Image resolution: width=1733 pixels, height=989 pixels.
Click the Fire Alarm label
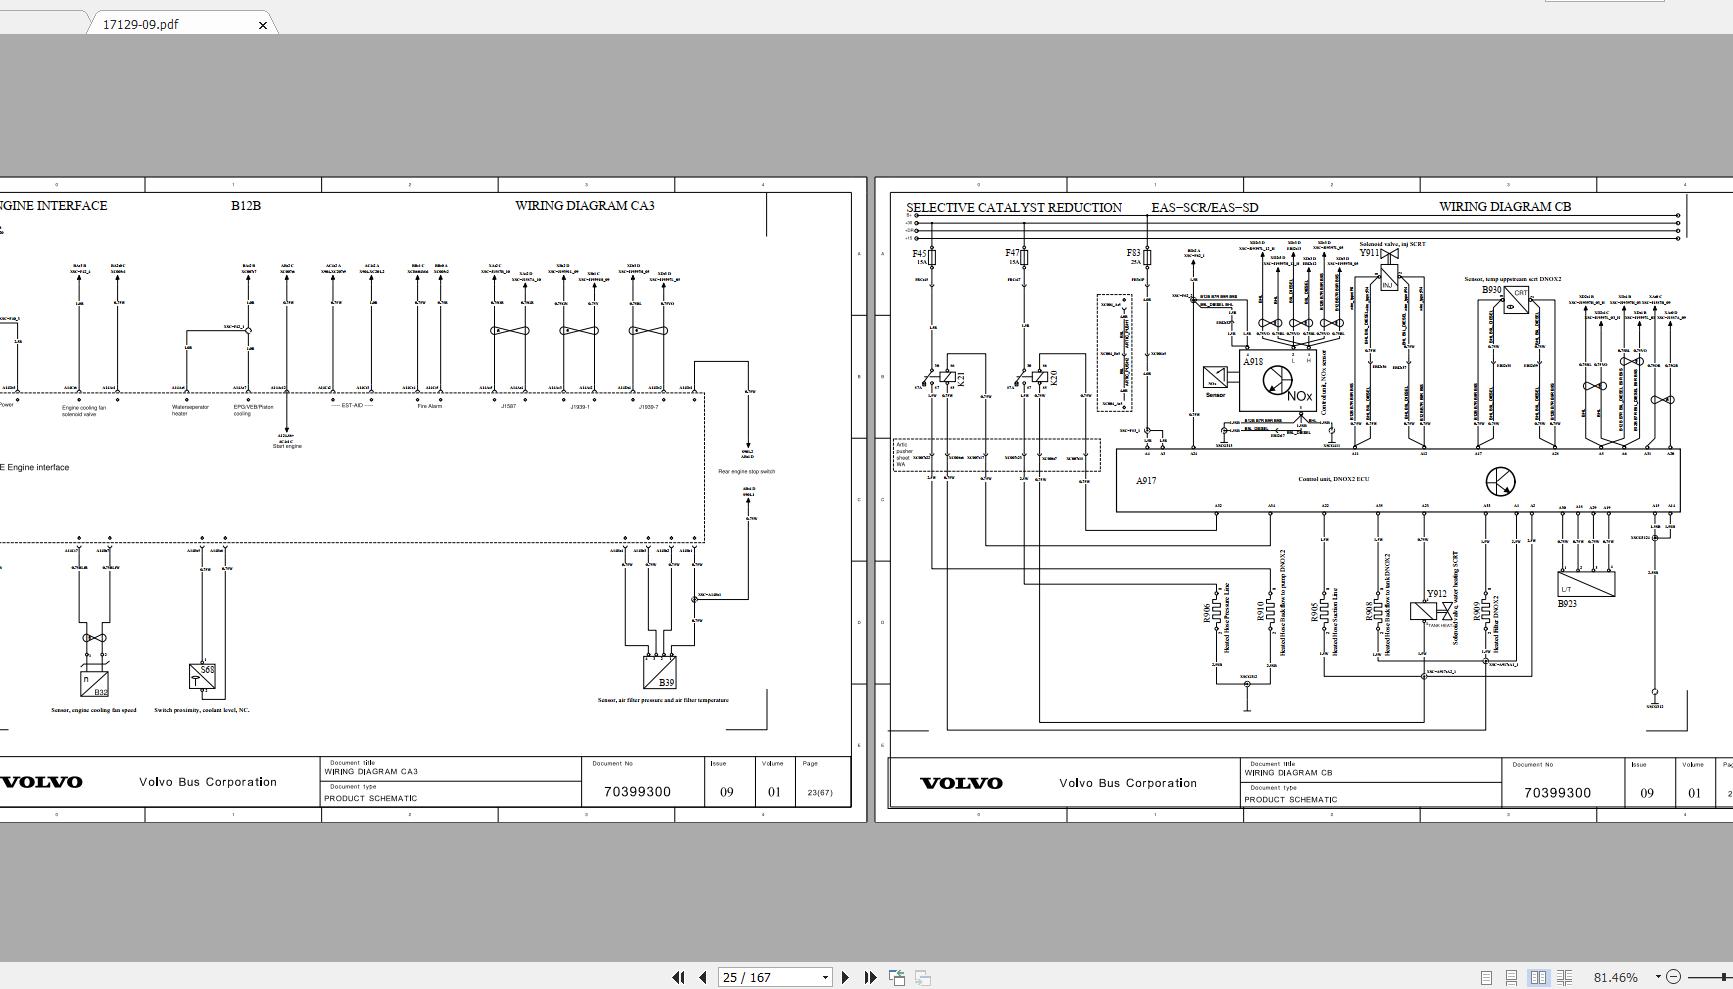coord(429,406)
